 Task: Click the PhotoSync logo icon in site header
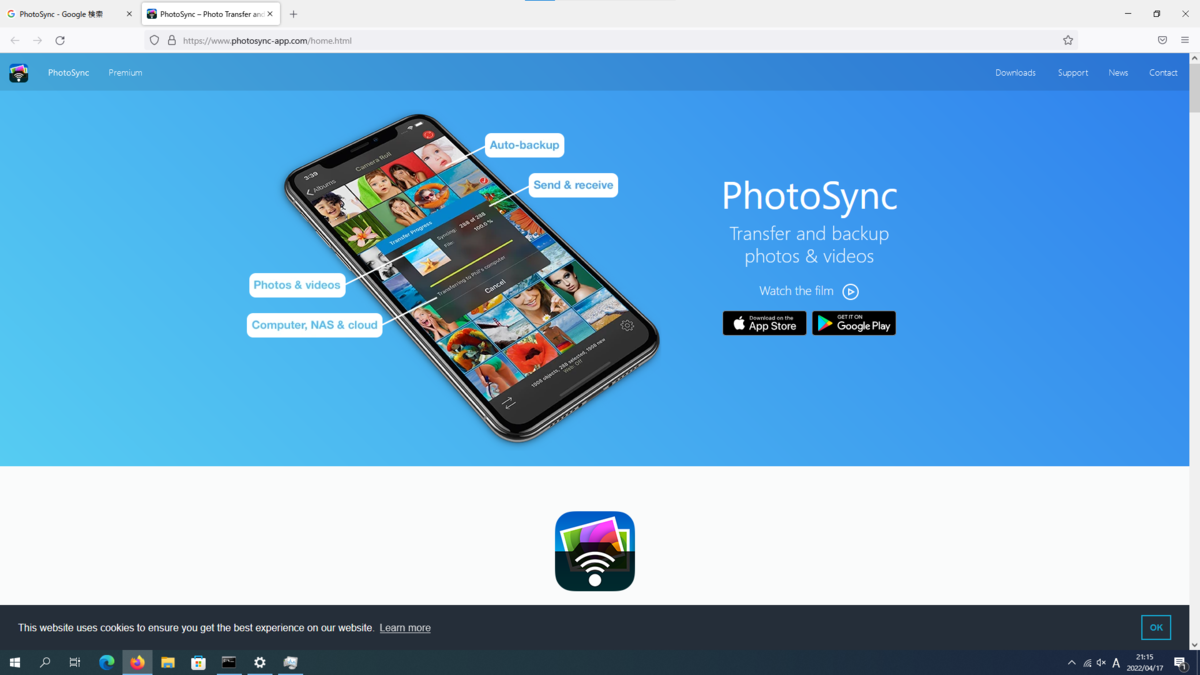point(19,73)
